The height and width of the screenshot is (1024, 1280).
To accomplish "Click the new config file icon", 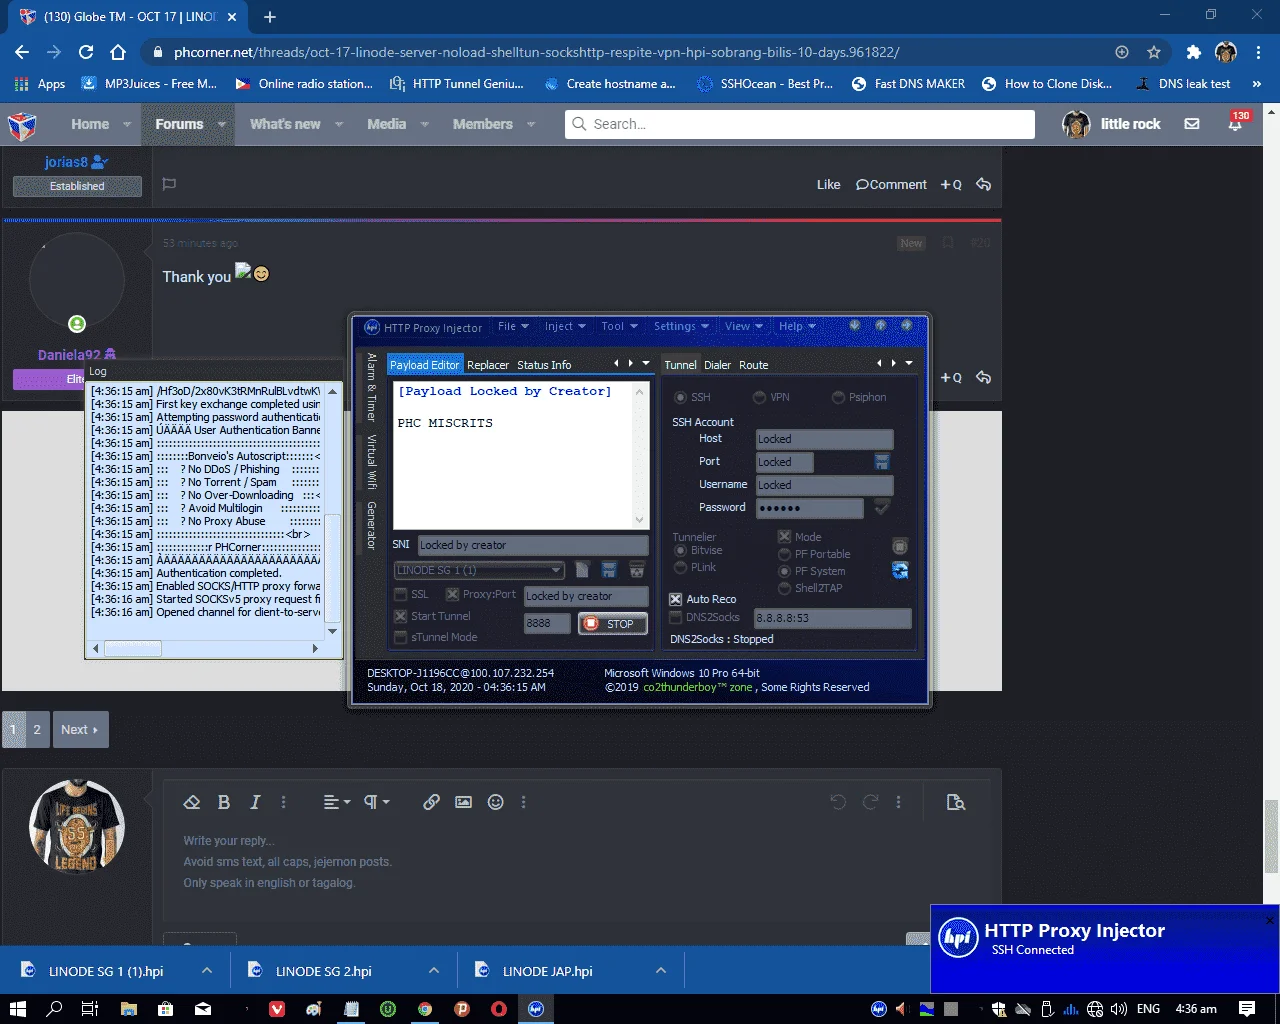I will point(583,570).
